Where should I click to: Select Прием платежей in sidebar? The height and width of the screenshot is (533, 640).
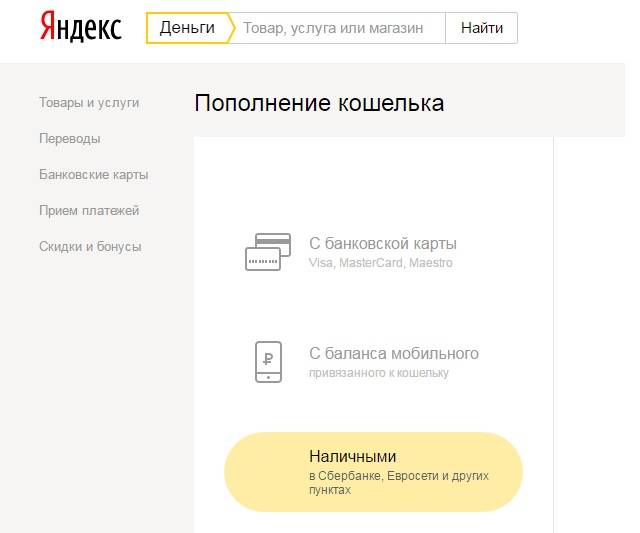click(89, 210)
